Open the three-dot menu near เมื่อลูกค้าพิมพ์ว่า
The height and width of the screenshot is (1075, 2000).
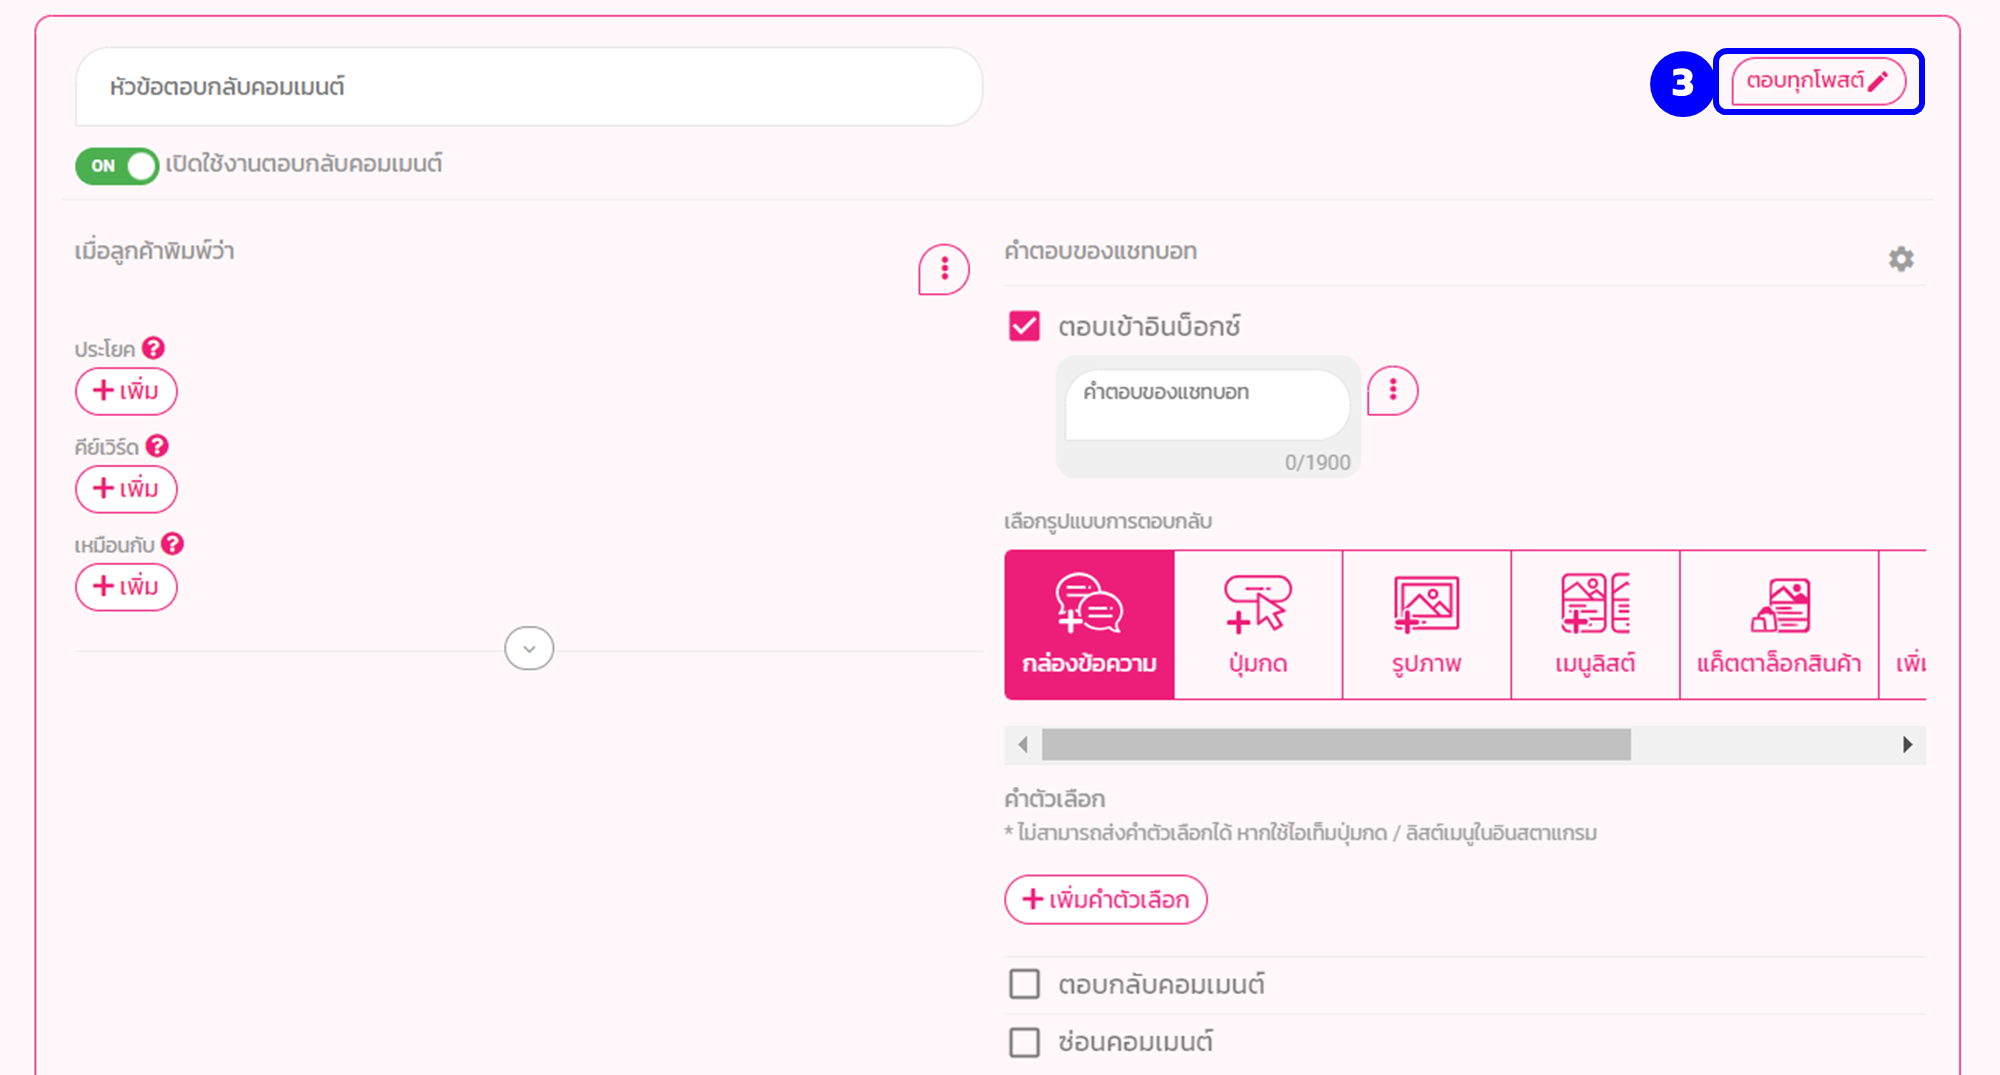[942, 268]
